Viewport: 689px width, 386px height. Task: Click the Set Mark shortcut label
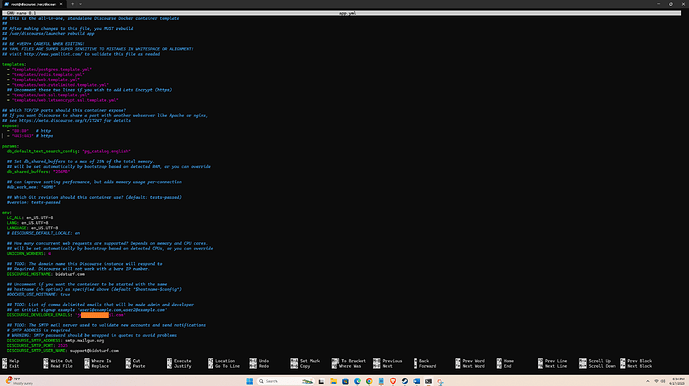(310, 361)
